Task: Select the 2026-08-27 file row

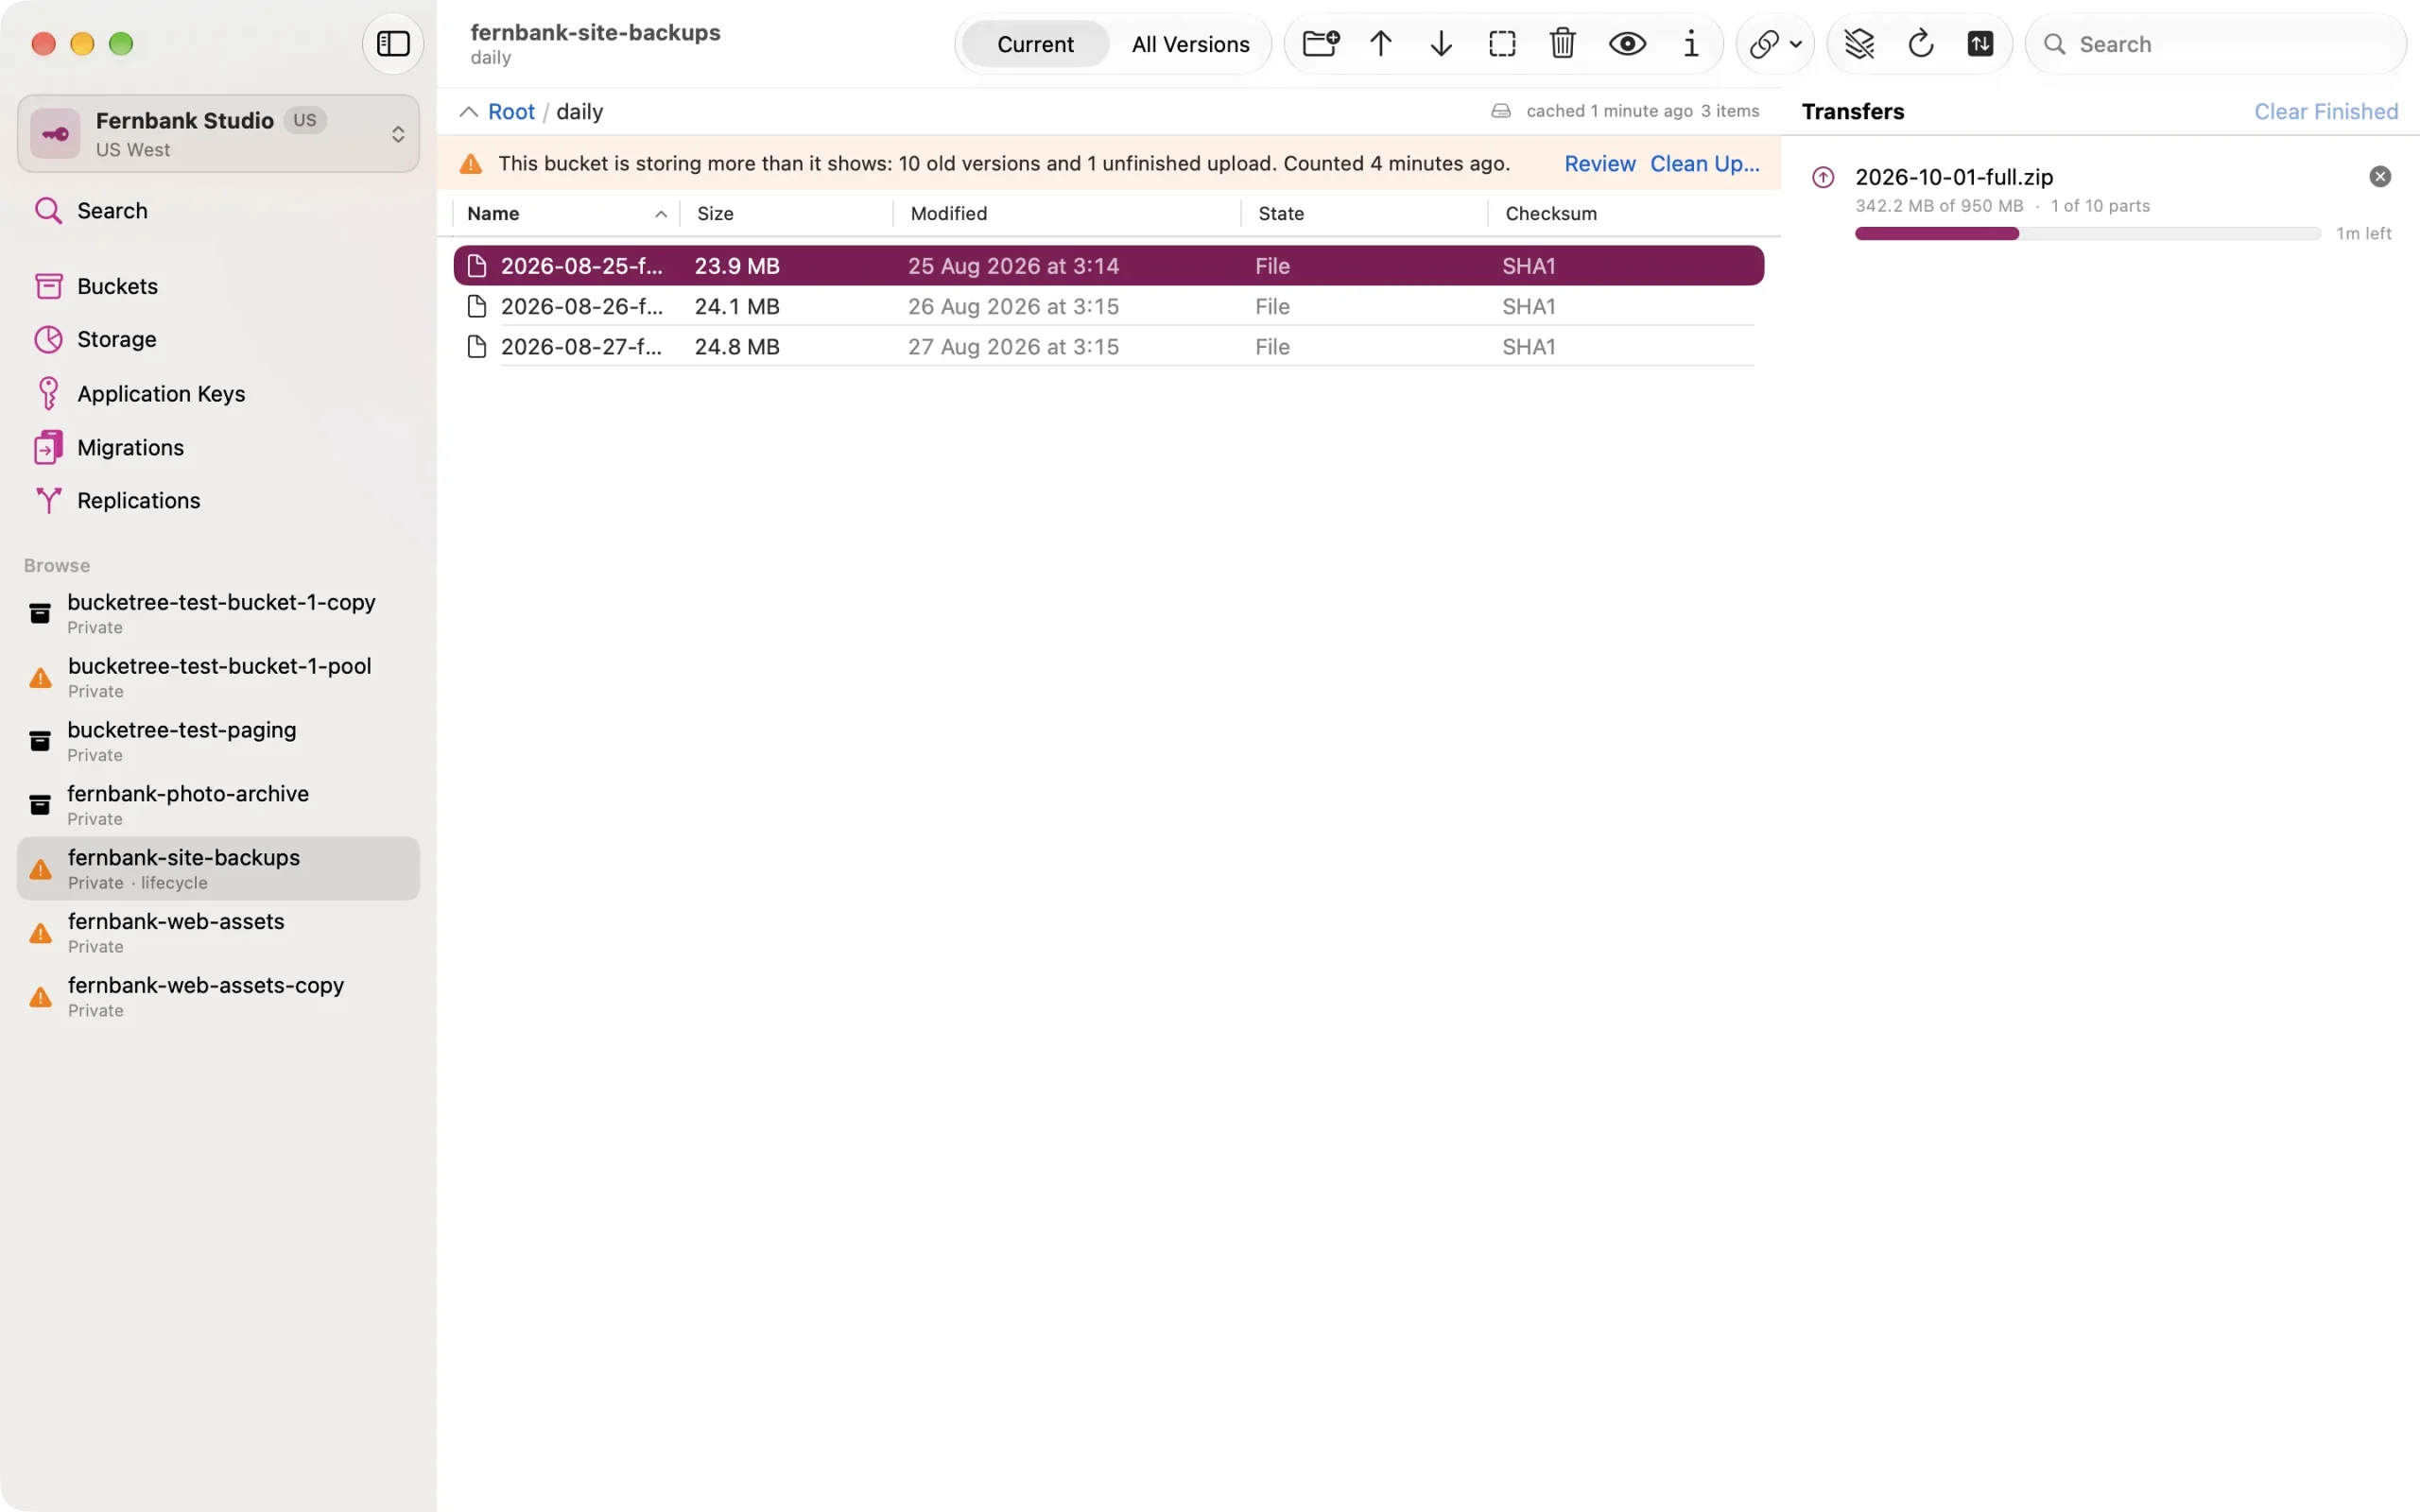Action: click(1108, 347)
